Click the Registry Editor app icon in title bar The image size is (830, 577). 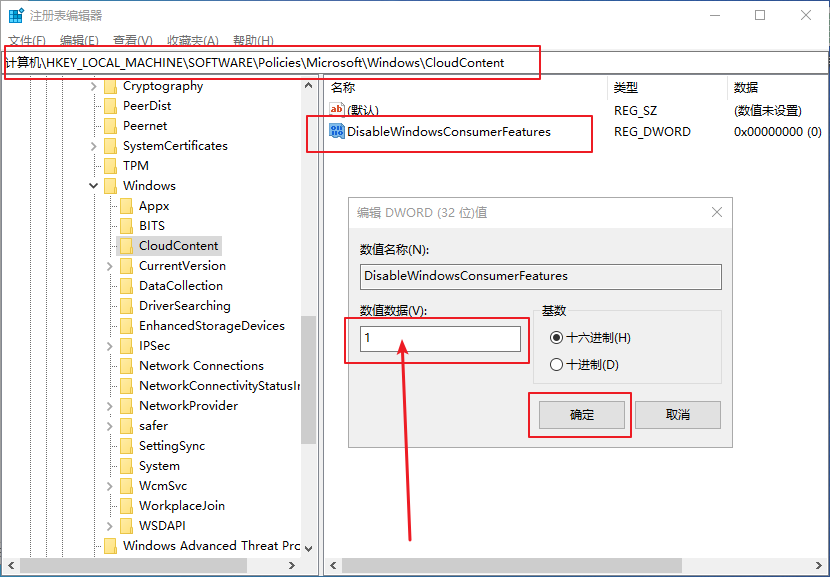point(16,16)
